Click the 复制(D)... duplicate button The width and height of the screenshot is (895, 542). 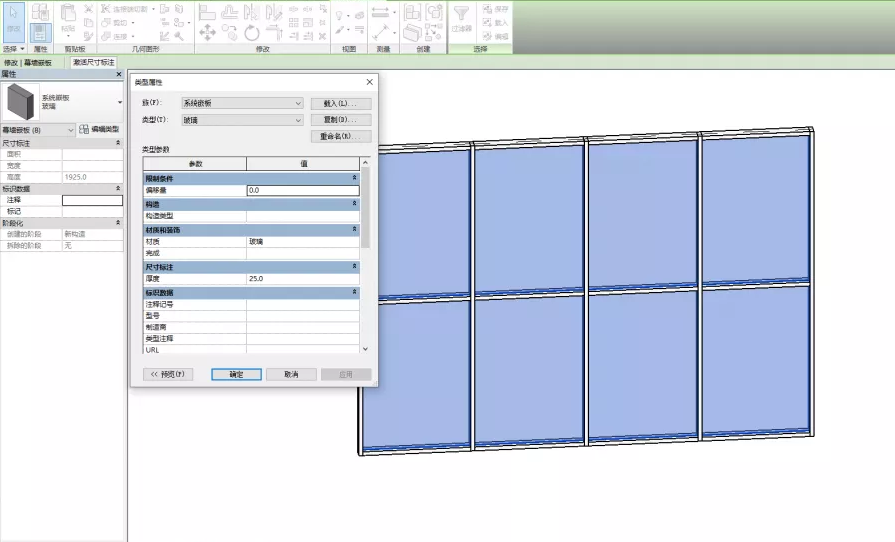pos(341,120)
